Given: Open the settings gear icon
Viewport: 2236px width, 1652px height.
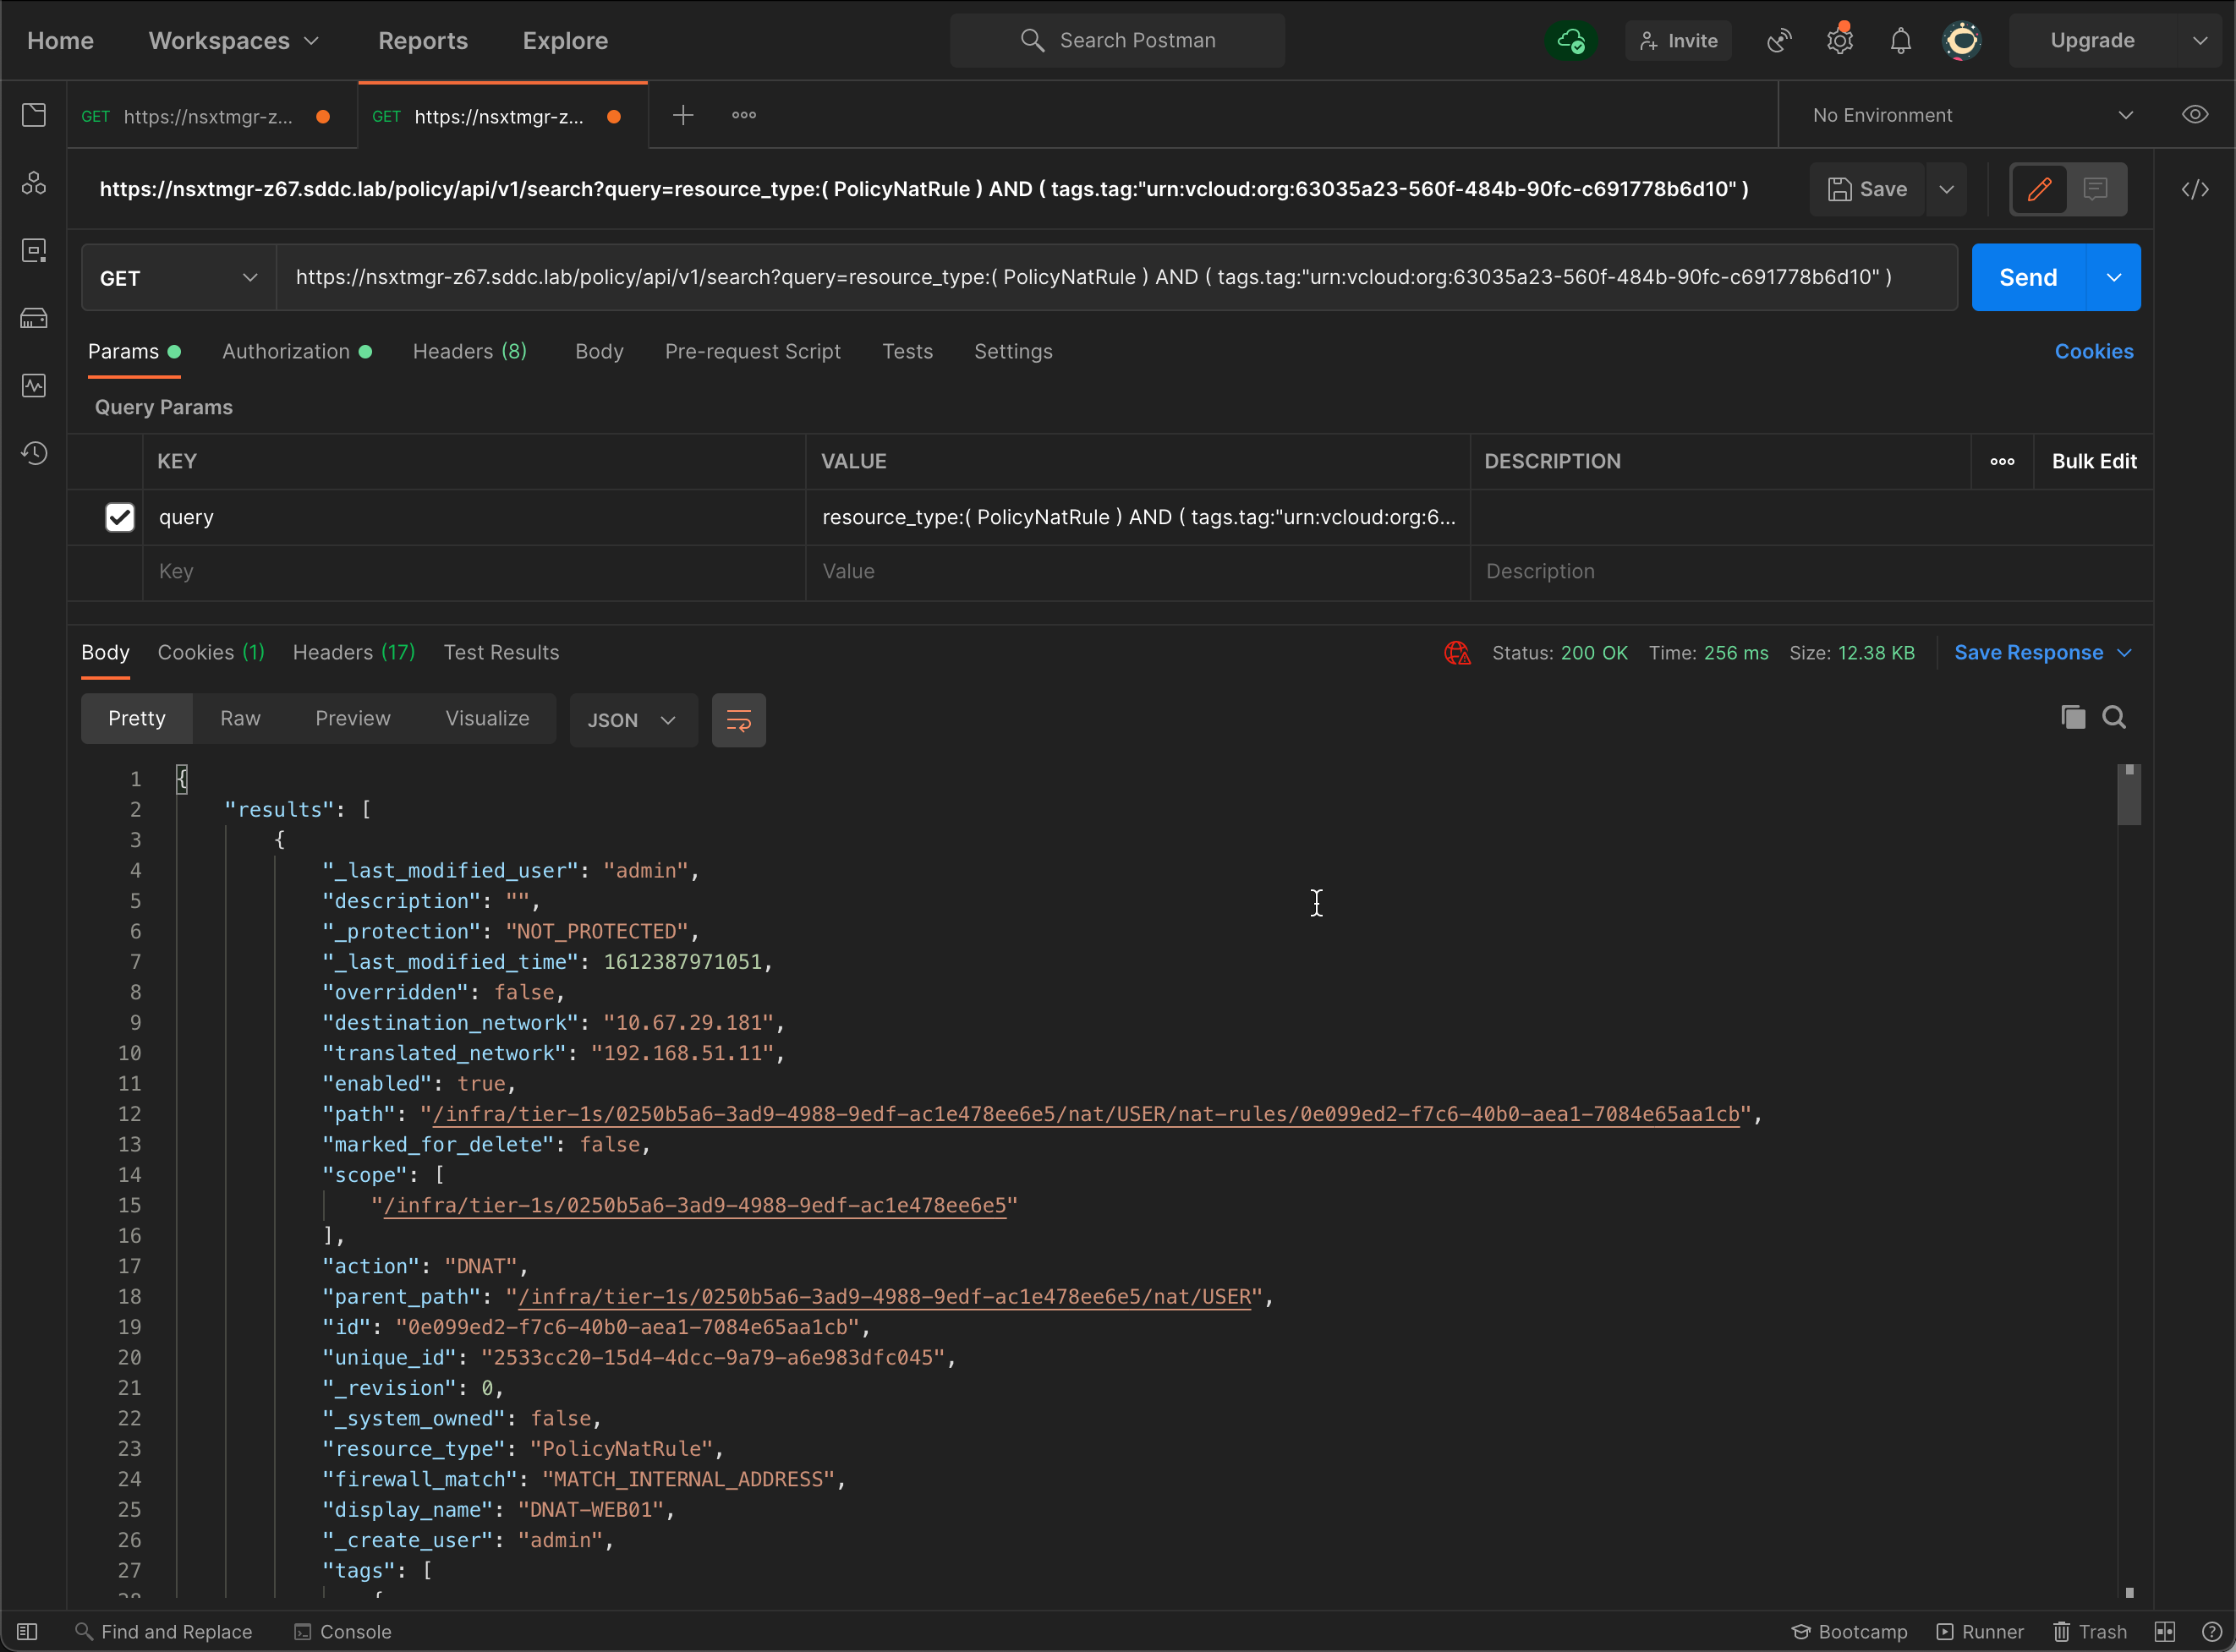Looking at the screenshot, I should coord(1840,41).
